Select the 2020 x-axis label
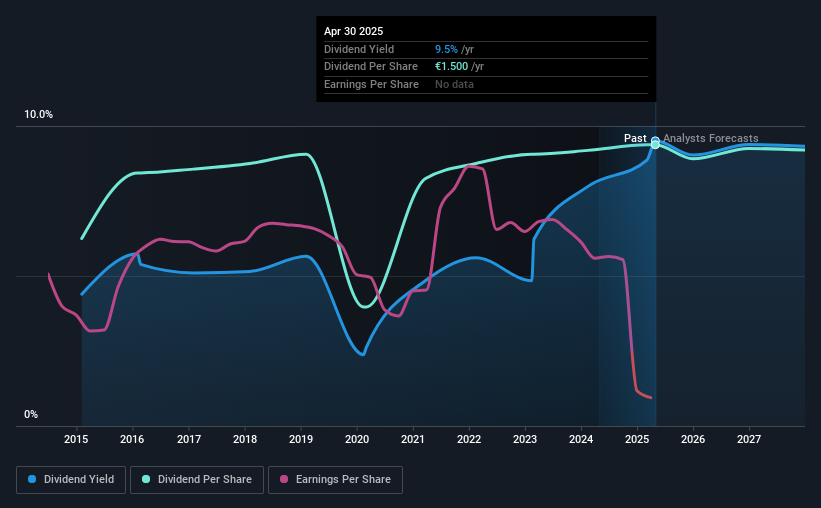This screenshot has height=508, width=821. click(x=357, y=439)
